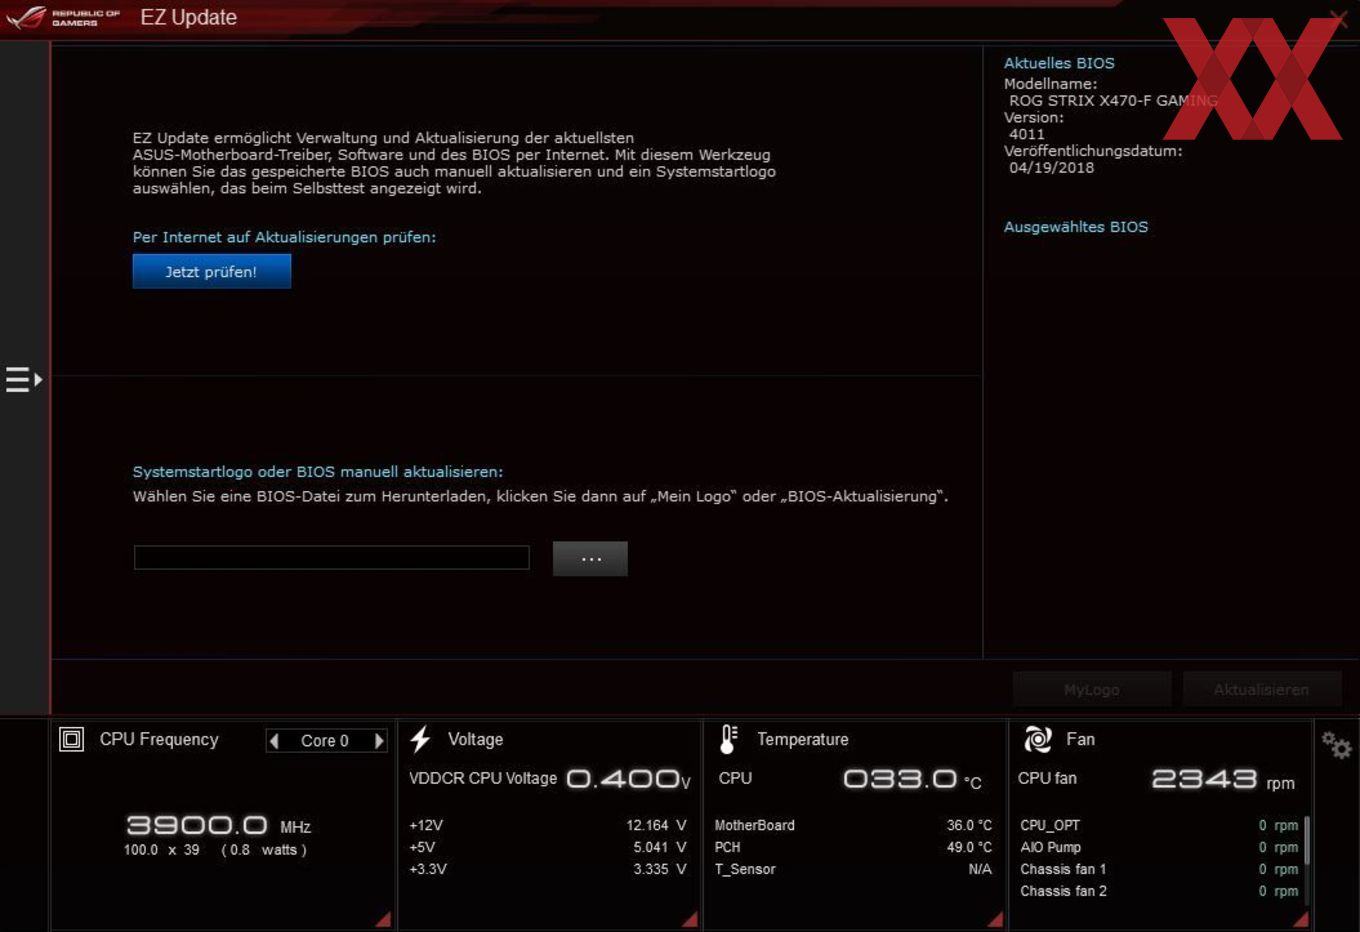Viewport: 1360px width, 932px height.
Task: Click the Fan spinner icon
Action: 1038,739
